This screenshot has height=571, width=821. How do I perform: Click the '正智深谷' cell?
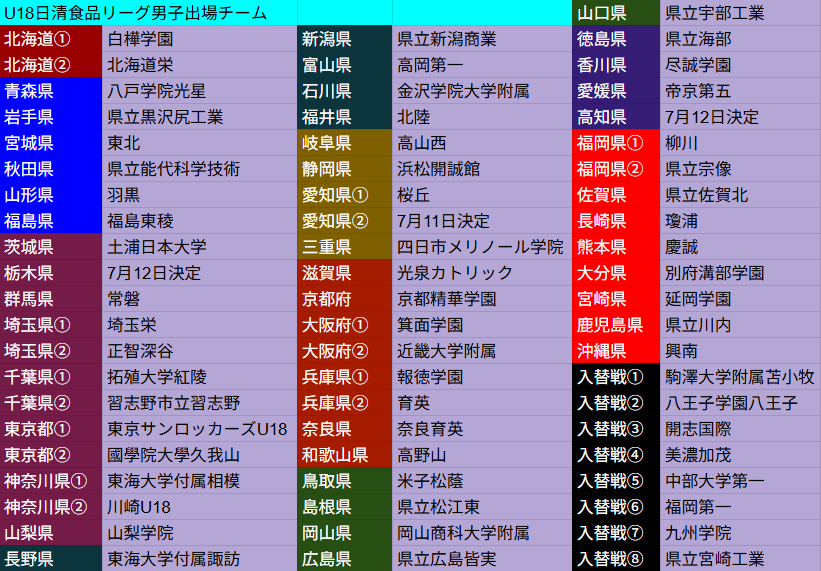click(x=199, y=351)
